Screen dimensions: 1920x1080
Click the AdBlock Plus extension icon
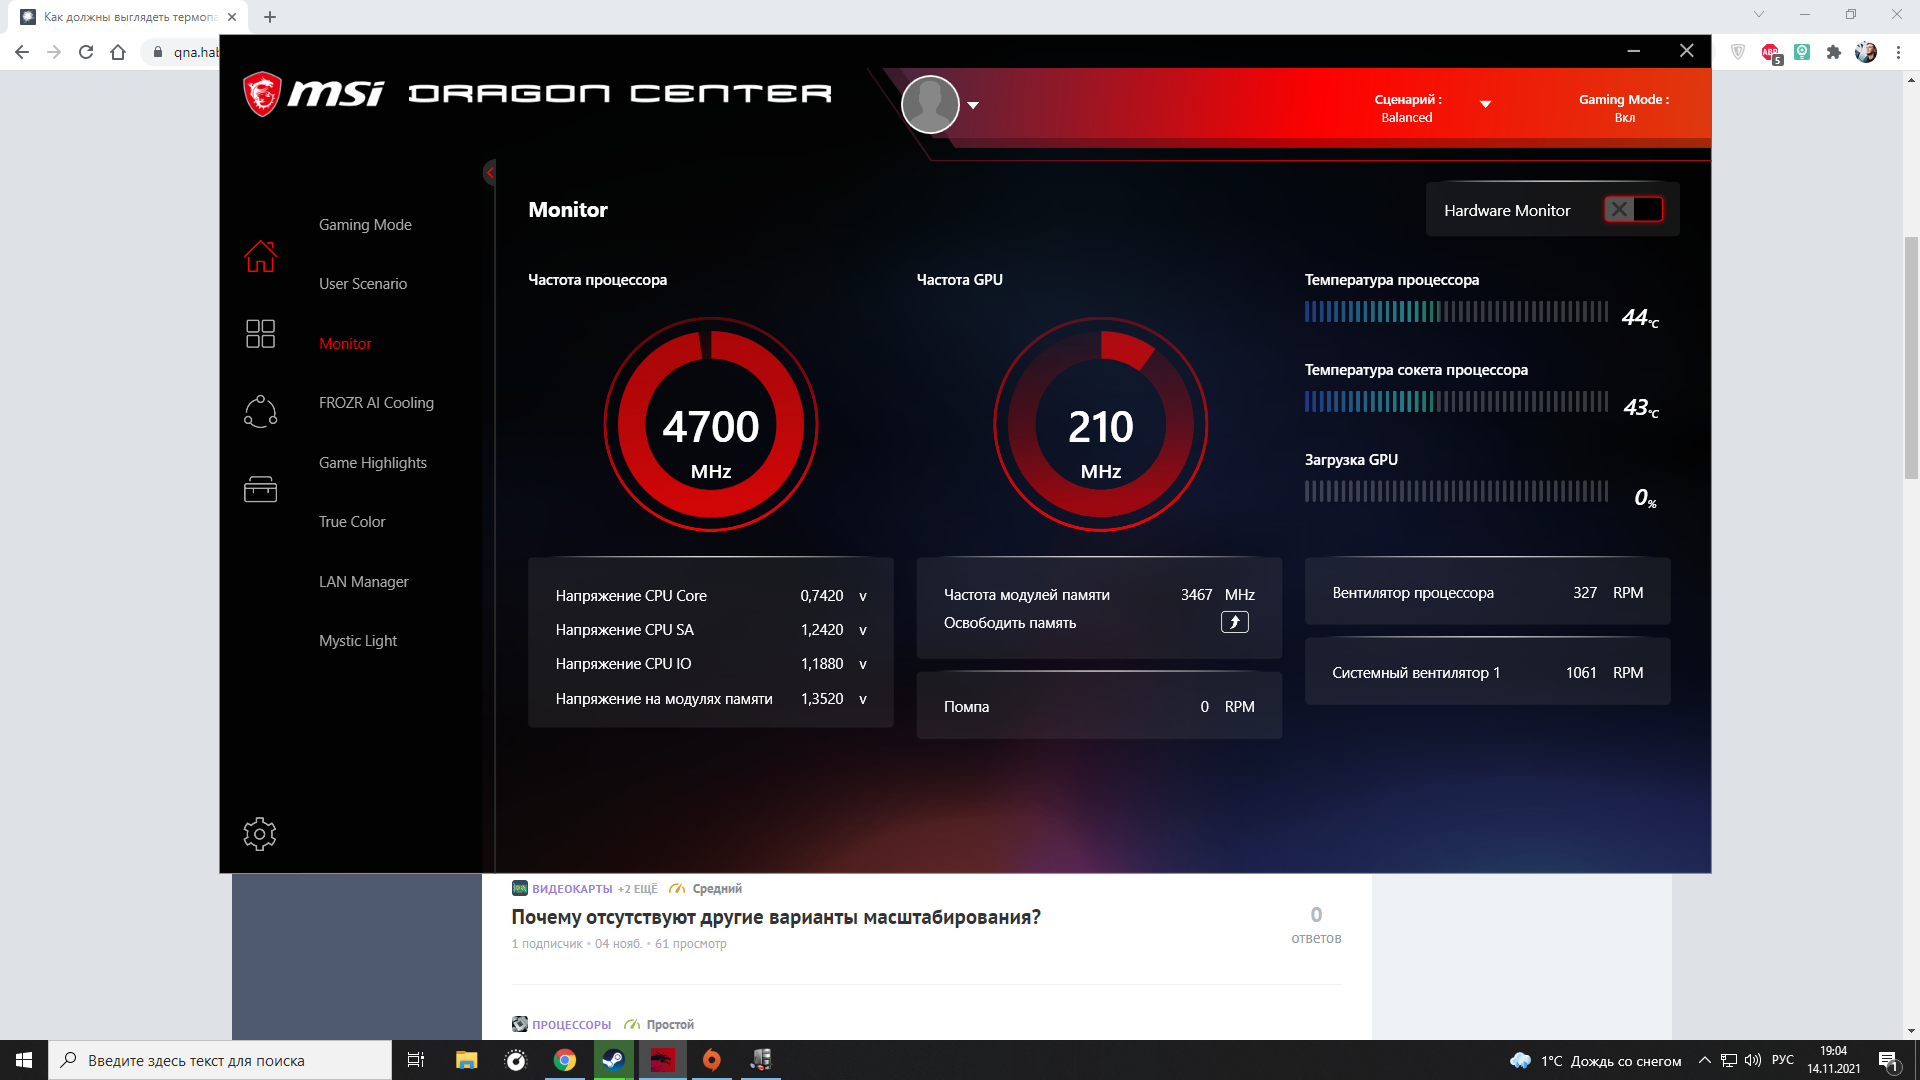1770,52
